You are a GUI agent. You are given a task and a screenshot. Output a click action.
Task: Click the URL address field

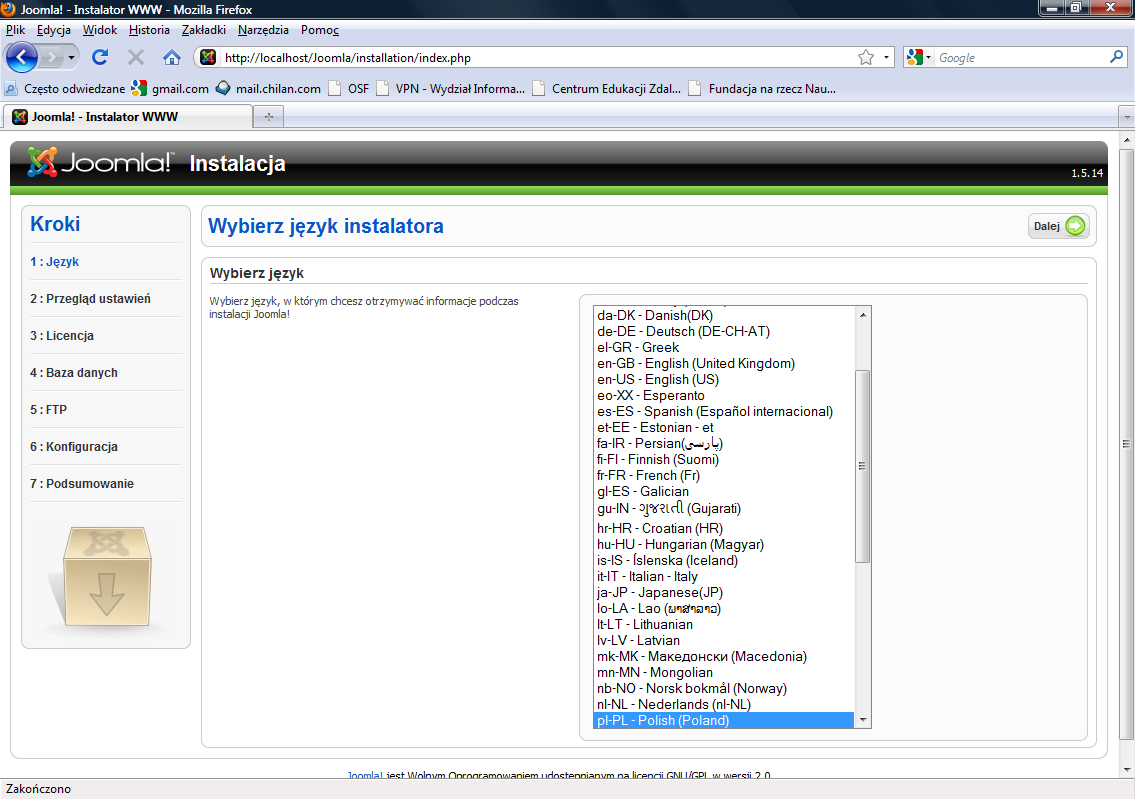point(536,57)
